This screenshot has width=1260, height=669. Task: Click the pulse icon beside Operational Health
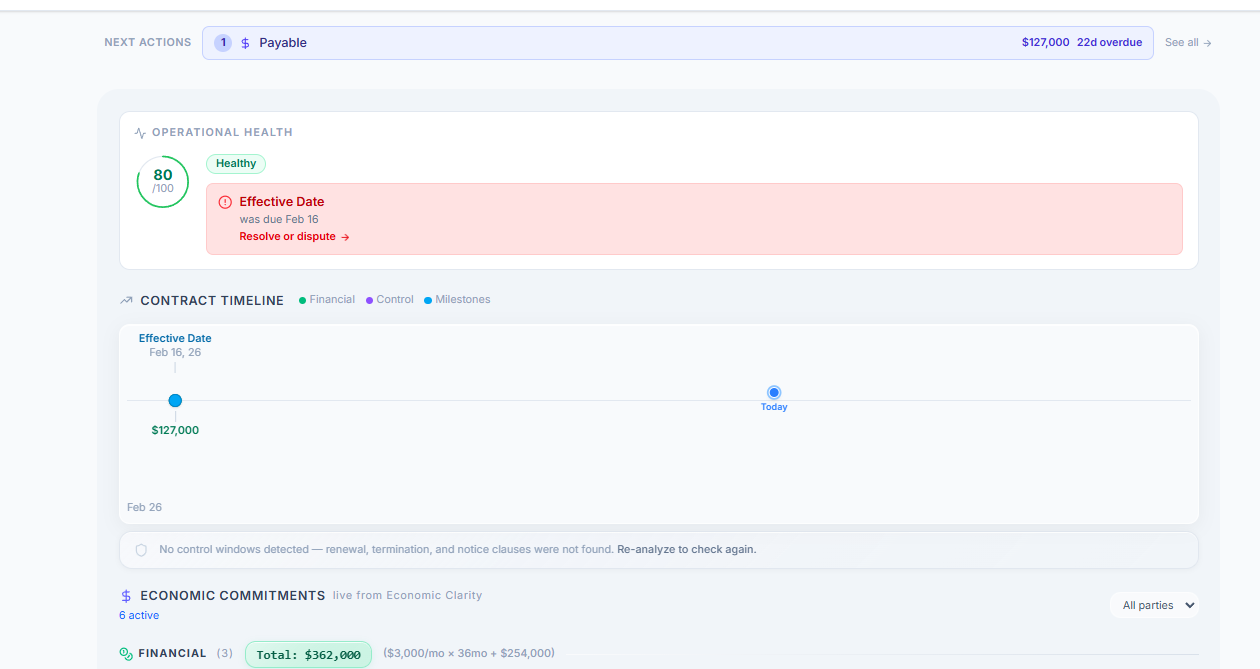[x=140, y=132]
